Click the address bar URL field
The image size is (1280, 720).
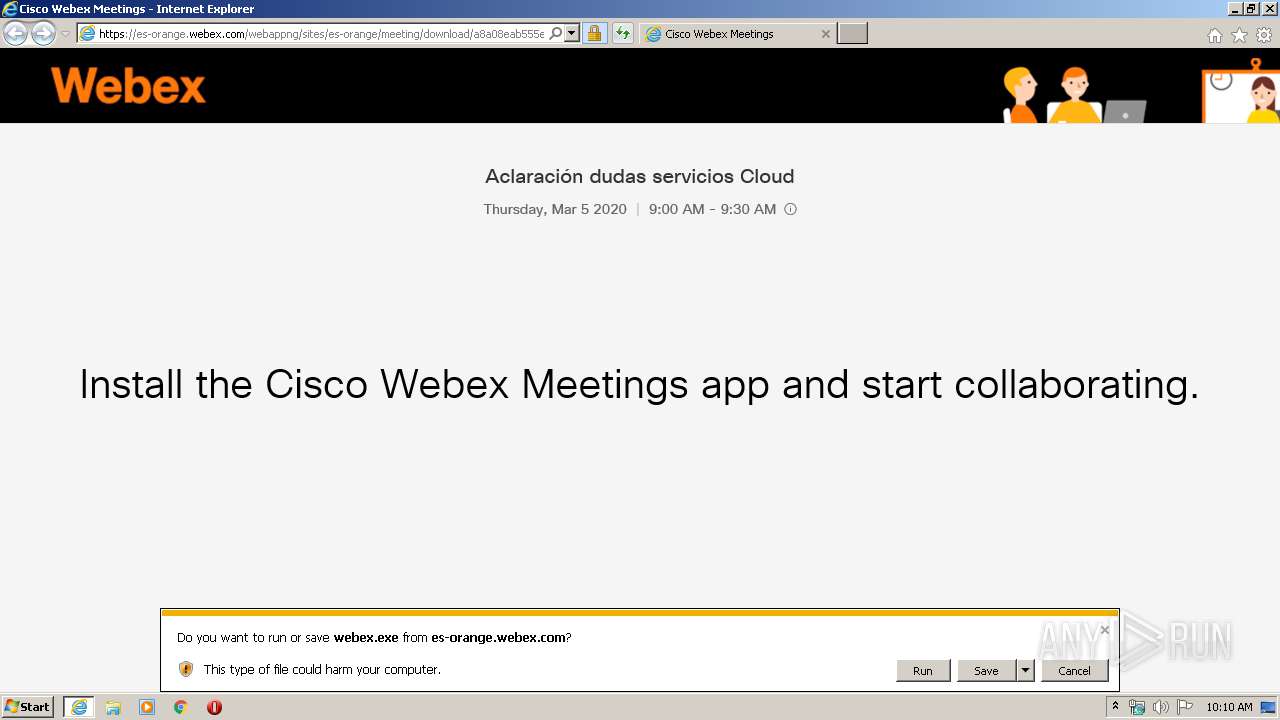[320, 34]
